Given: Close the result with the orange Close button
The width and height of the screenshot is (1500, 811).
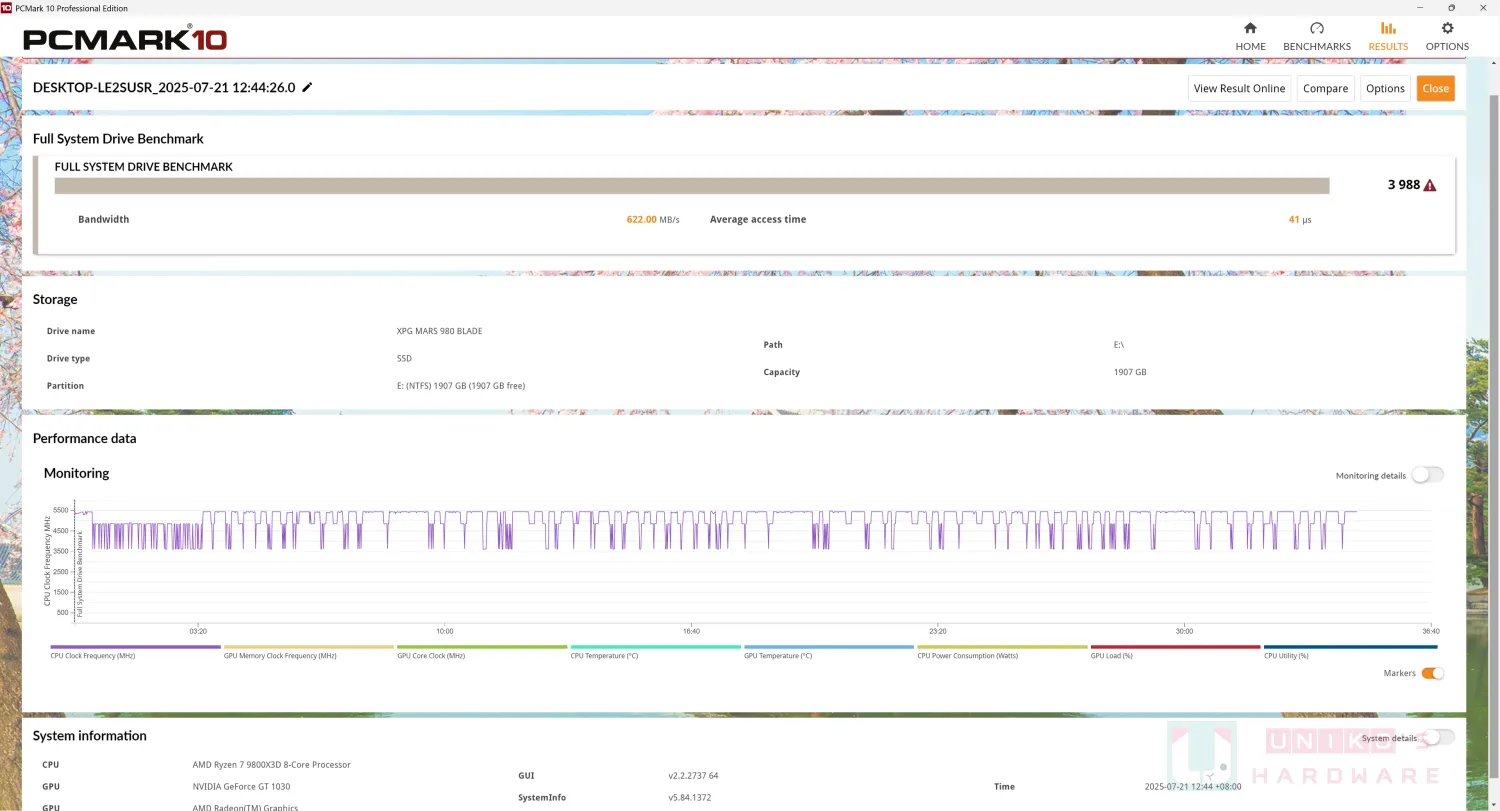Looking at the screenshot, I should coord(1435,88).
